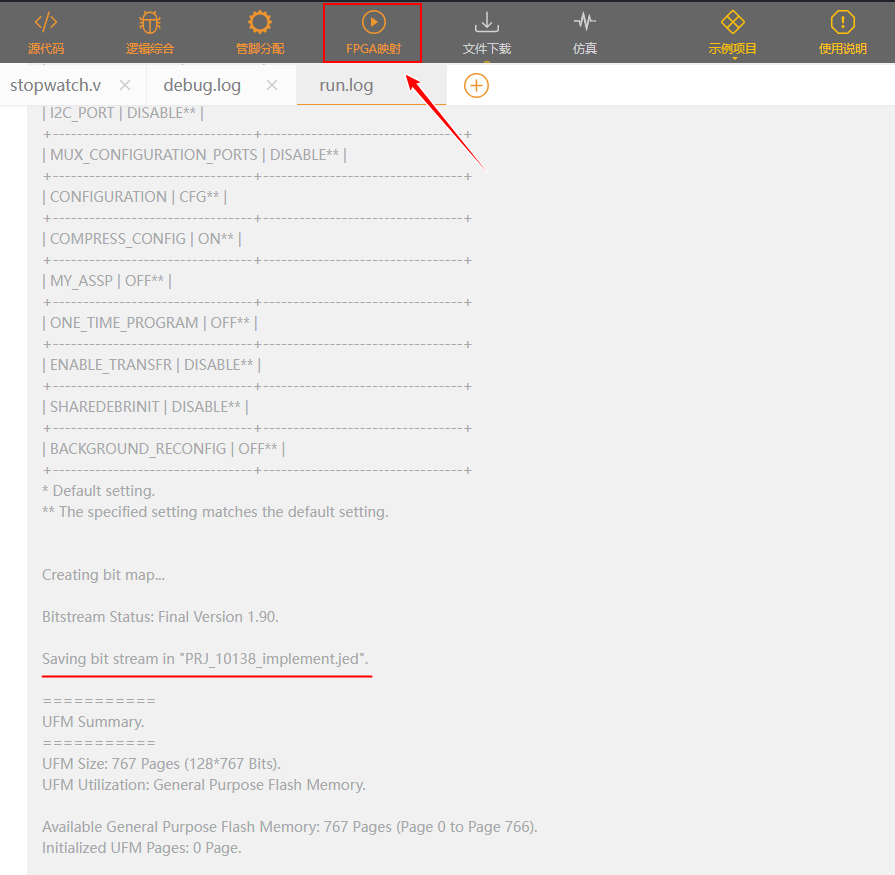Switch to the debug.log tab
The width and height of the screenshot is (895, 875).
point(202,85)
